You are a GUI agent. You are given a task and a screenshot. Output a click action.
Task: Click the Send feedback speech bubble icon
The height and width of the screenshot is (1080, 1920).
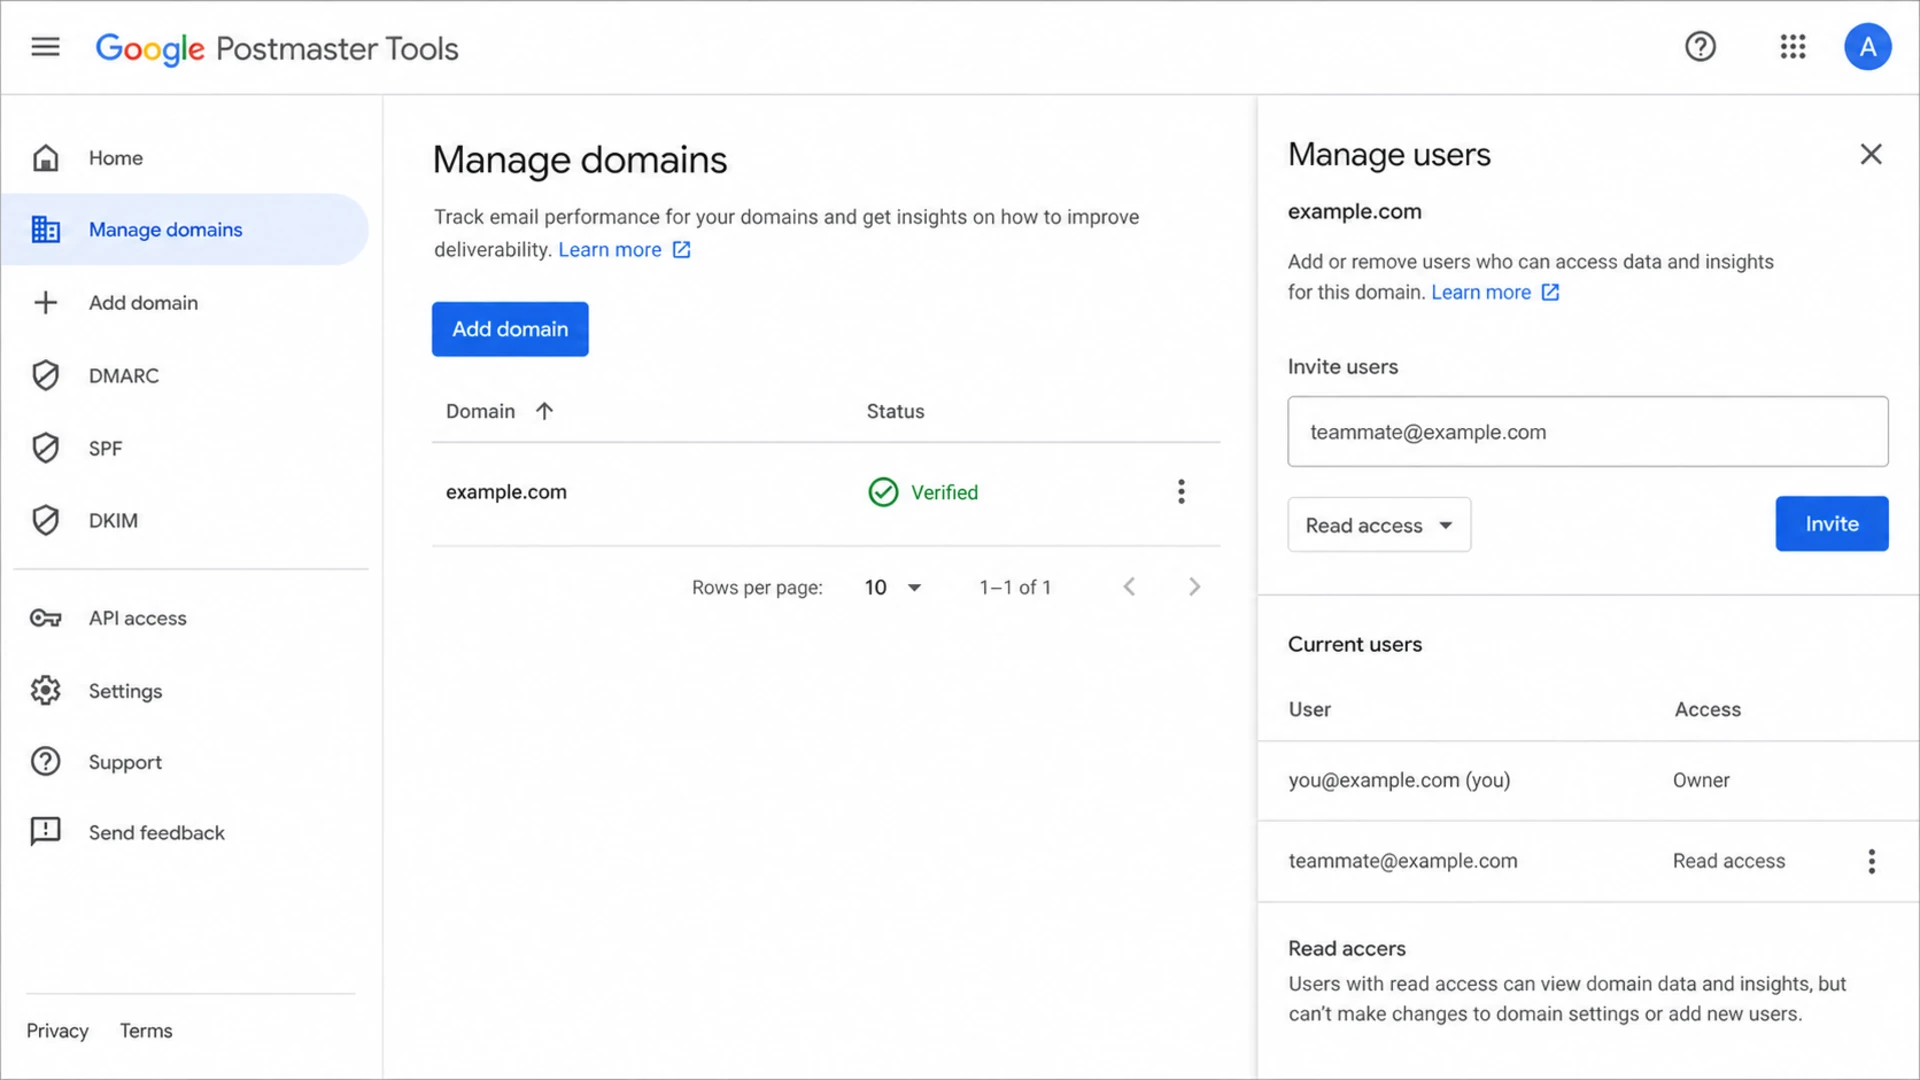tap(46, 832)
